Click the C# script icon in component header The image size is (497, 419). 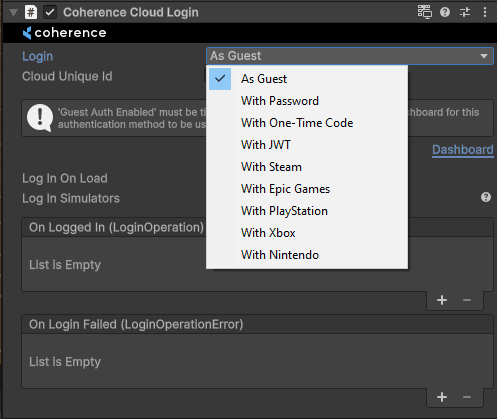pos(31,12)
